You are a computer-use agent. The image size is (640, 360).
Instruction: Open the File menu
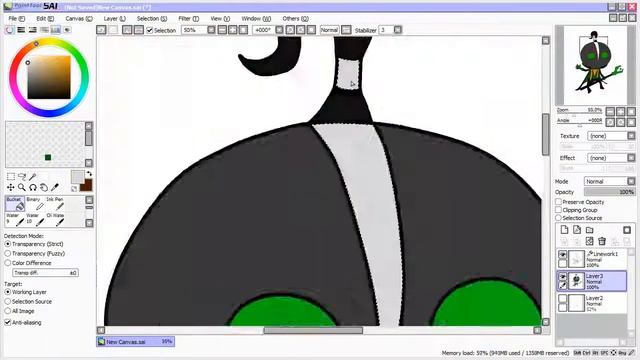click(17, 18)
